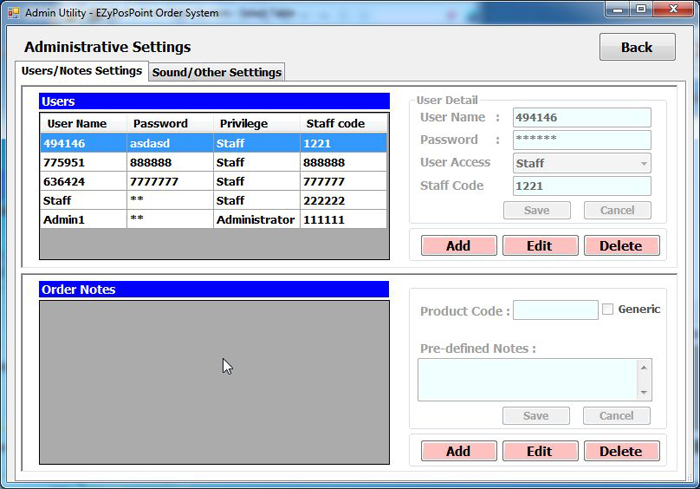Switch to Users/Notes Settings tab

82,71
